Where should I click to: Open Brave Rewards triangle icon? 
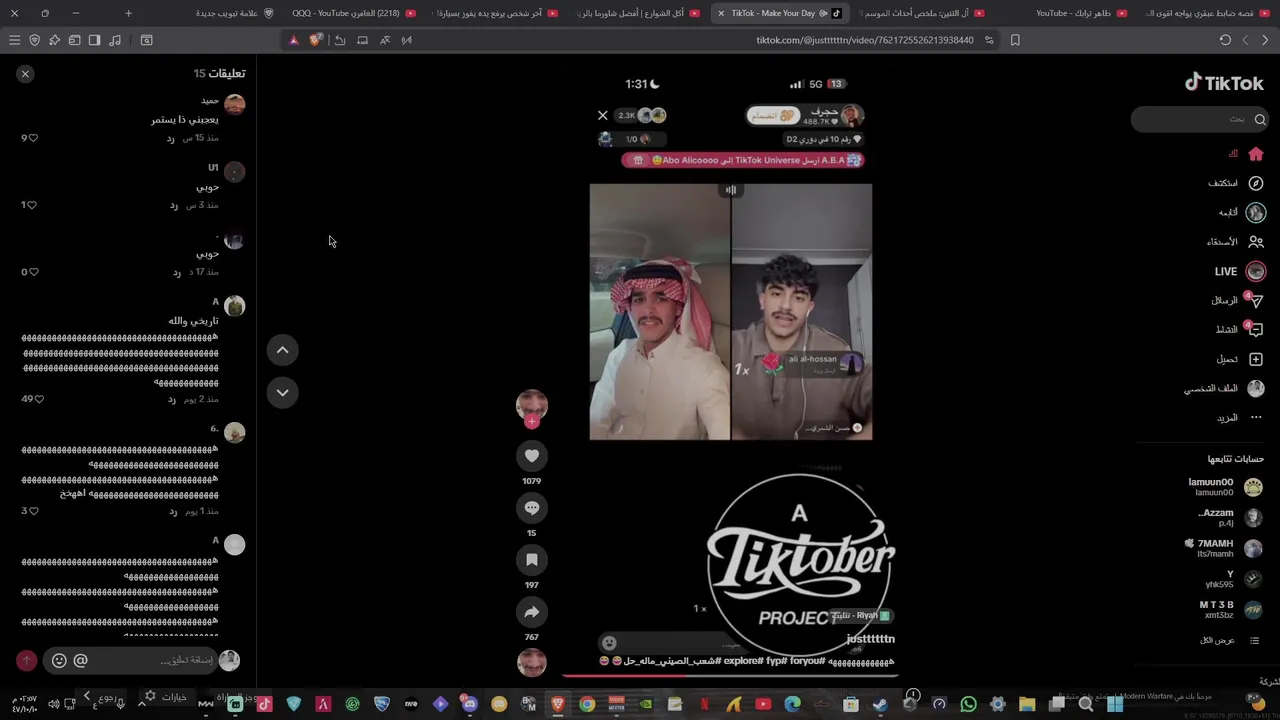click(x=294, y=40)
